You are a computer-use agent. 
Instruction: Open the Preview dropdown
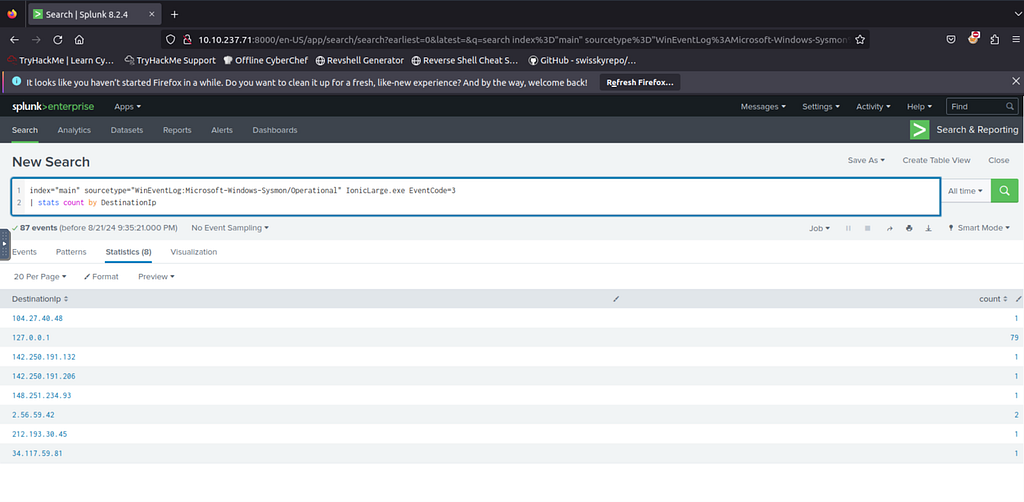[156, 277]
